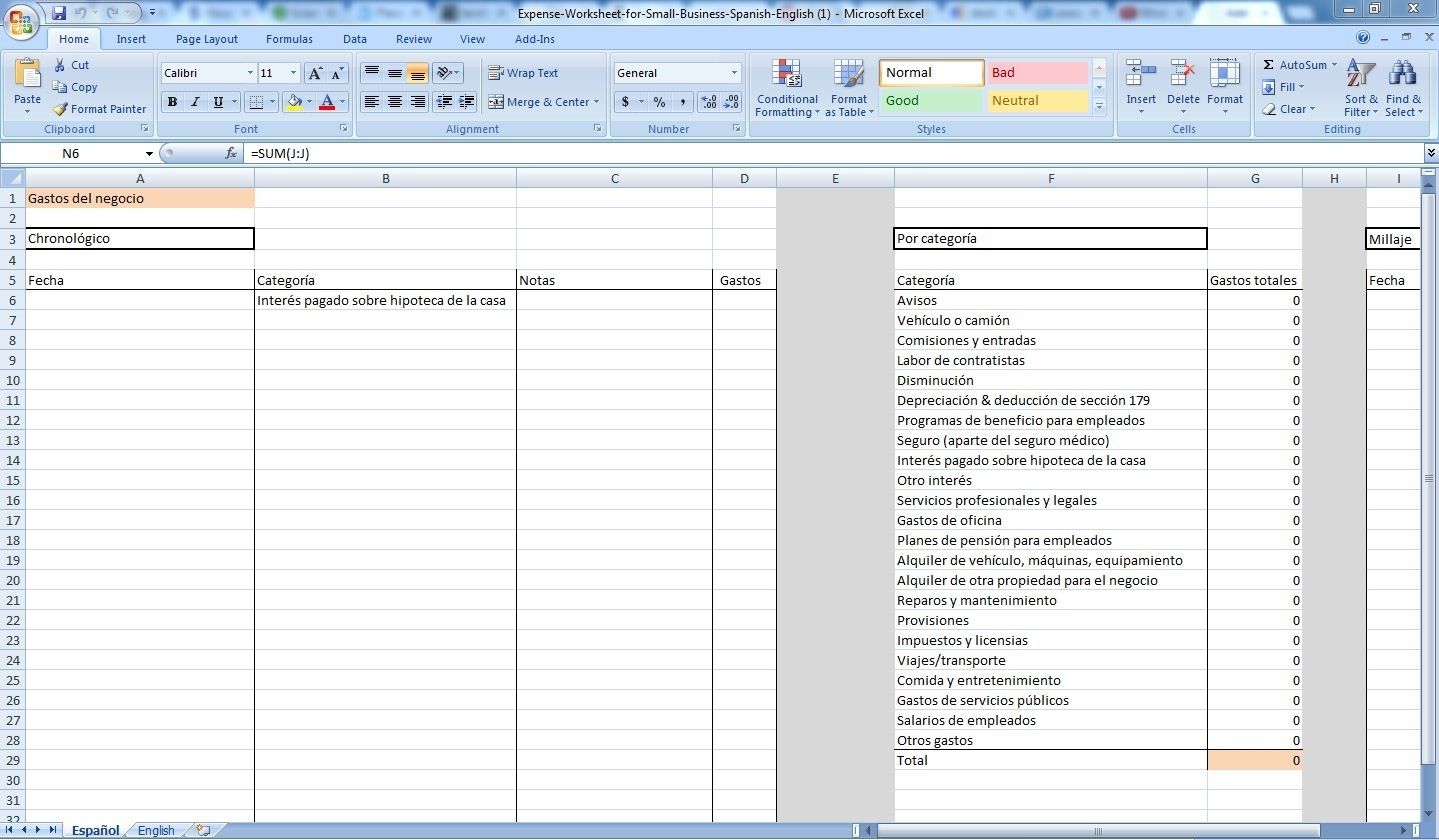Apply bold formatting
1439x840 pixels.
click(x=171, y=102)
